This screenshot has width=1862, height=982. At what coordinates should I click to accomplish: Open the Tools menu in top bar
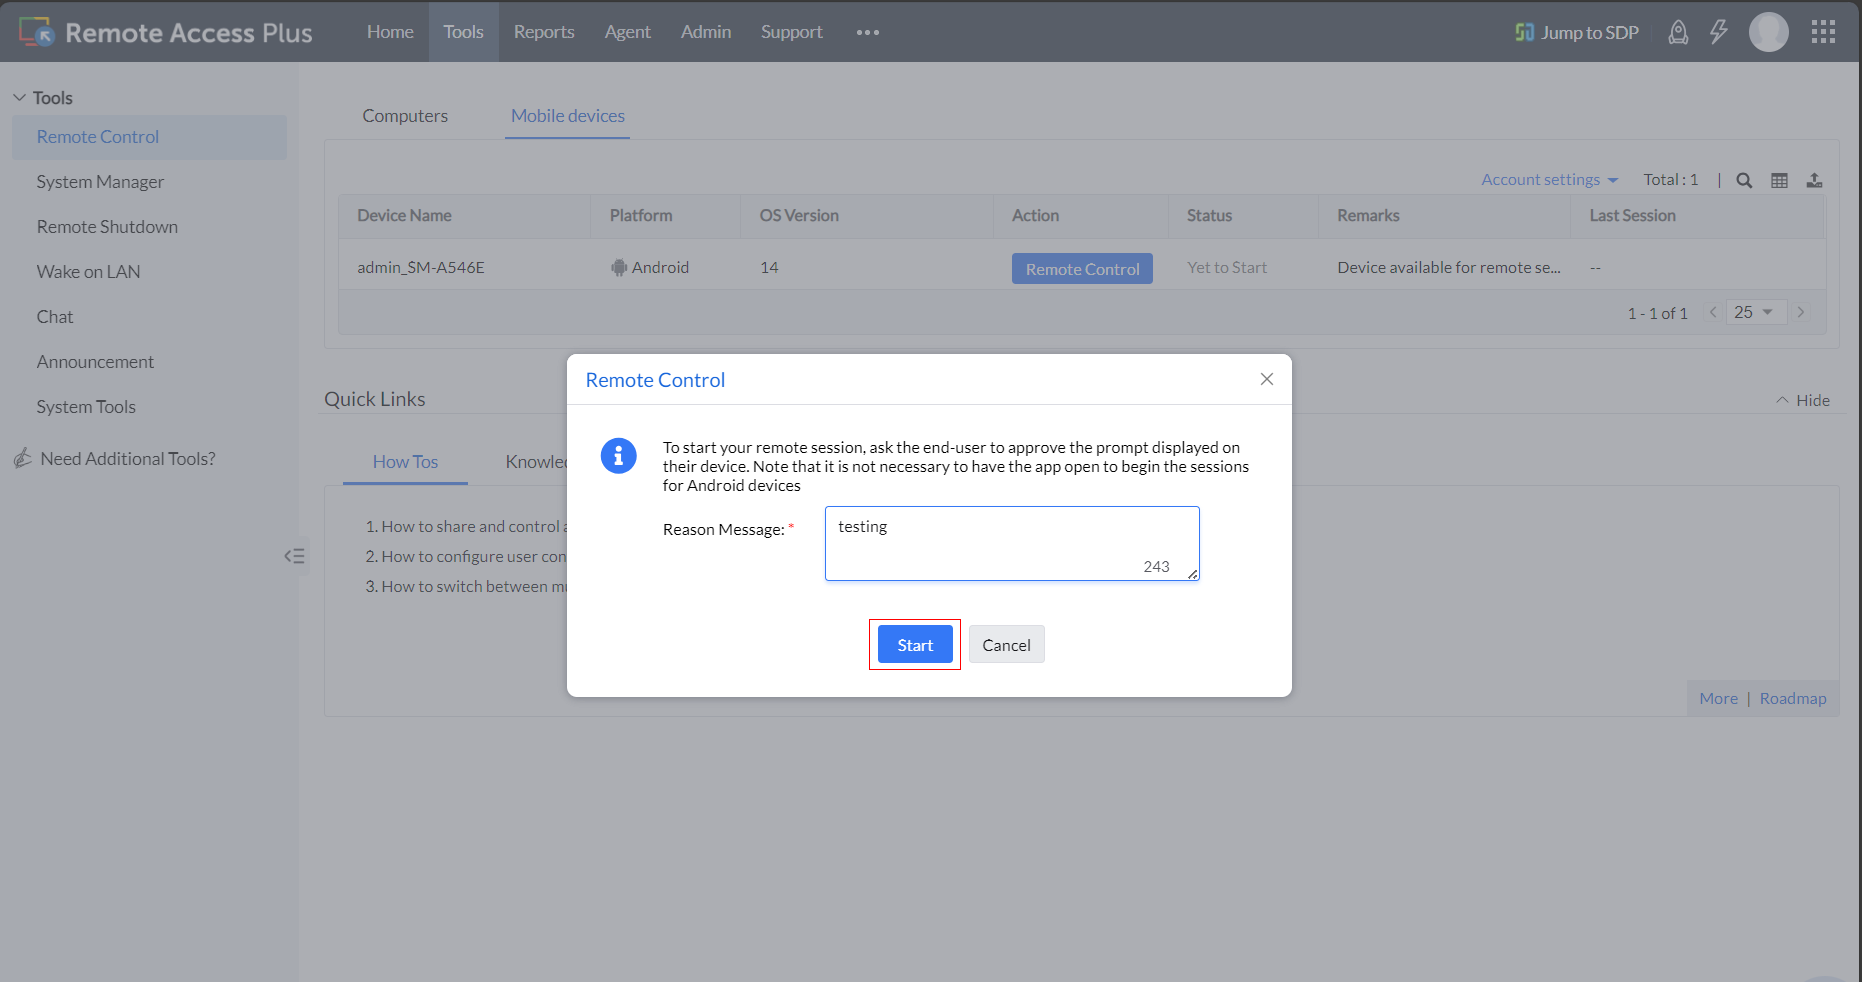[464, 32]
